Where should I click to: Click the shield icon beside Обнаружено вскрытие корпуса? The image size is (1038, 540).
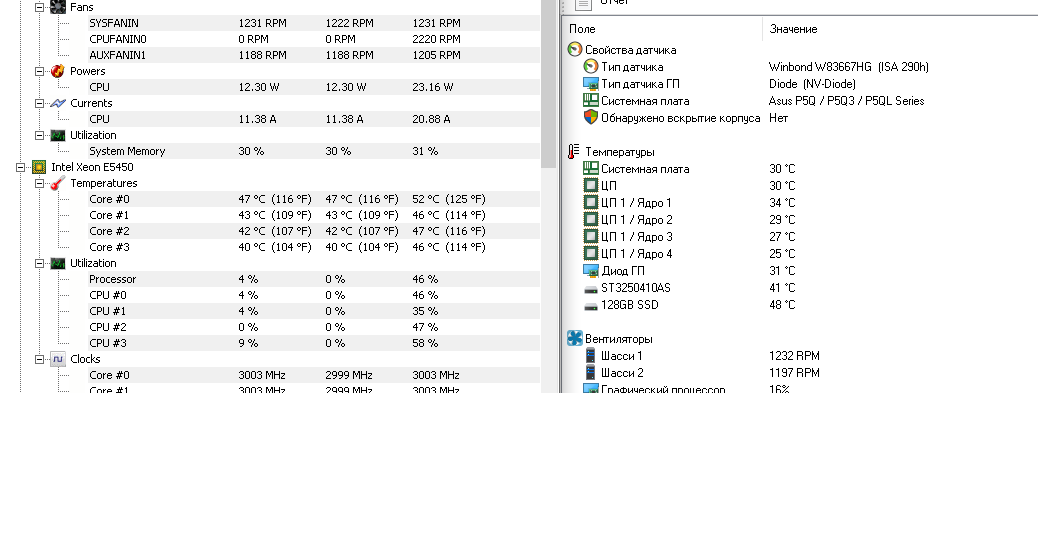[x=591, y=118]
